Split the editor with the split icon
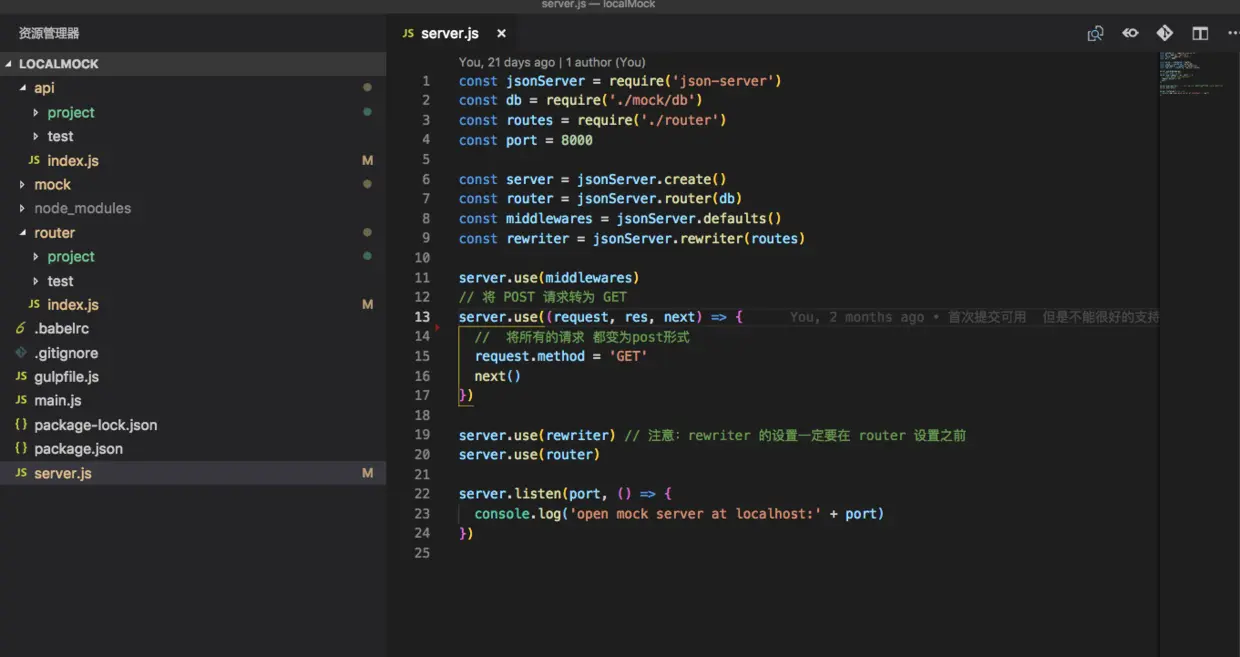The height and width of the screenshot is (657, 1240). (x=1200, y=33)
